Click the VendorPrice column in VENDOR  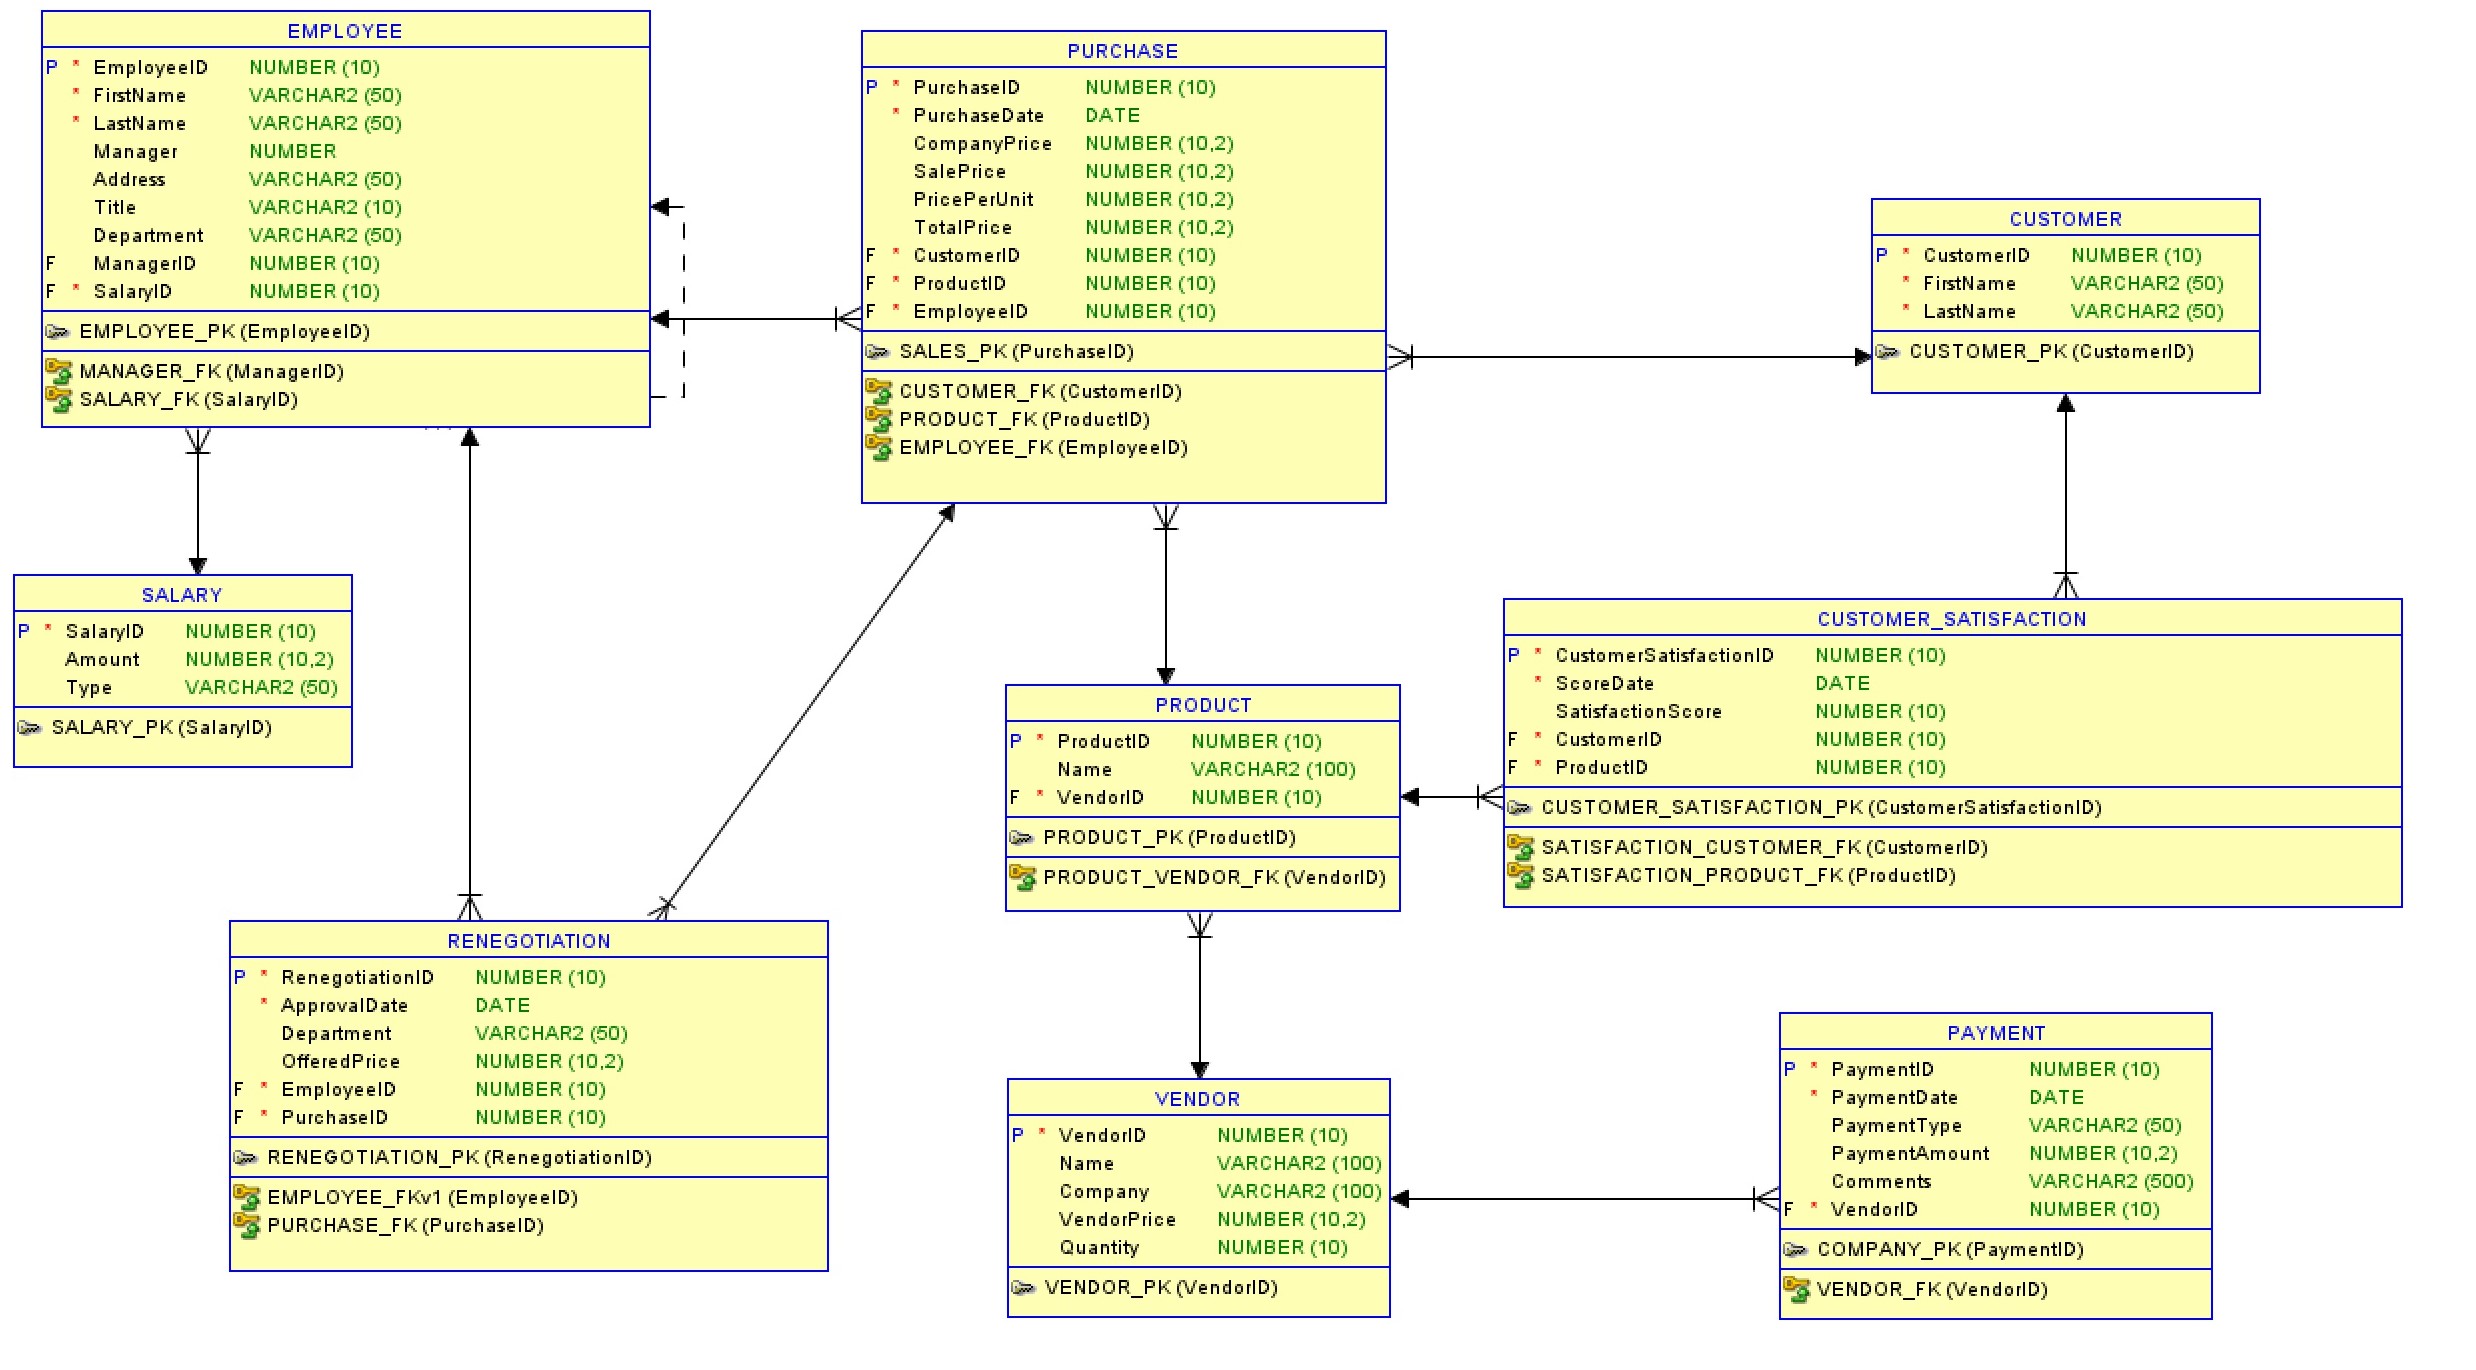pos(1116,1219)
